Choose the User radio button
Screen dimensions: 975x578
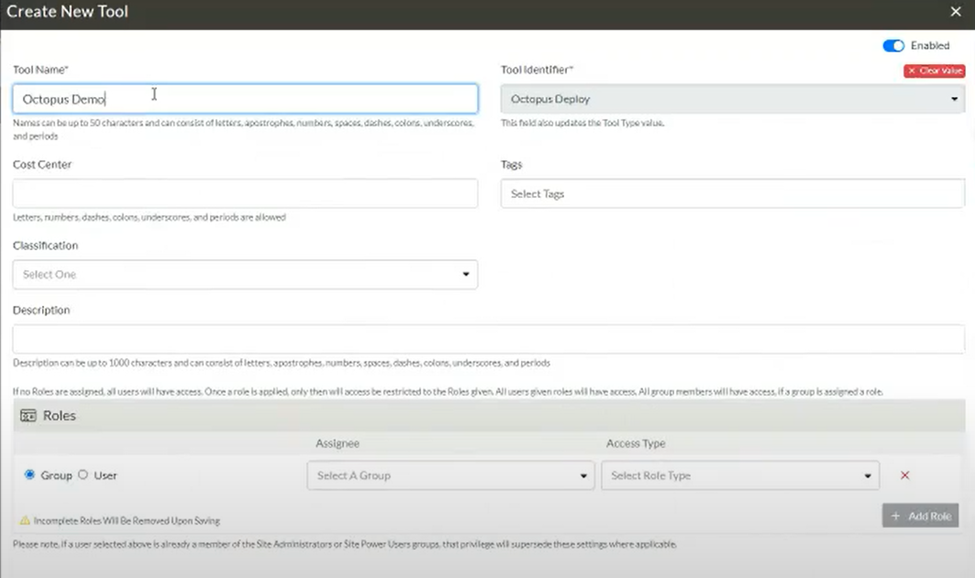point(83,475)
